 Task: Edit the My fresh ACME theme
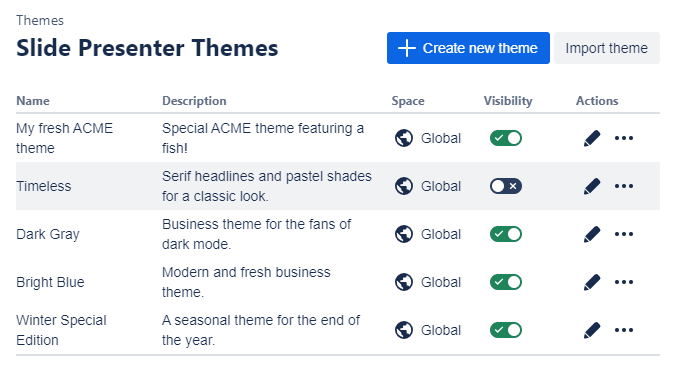592,138
